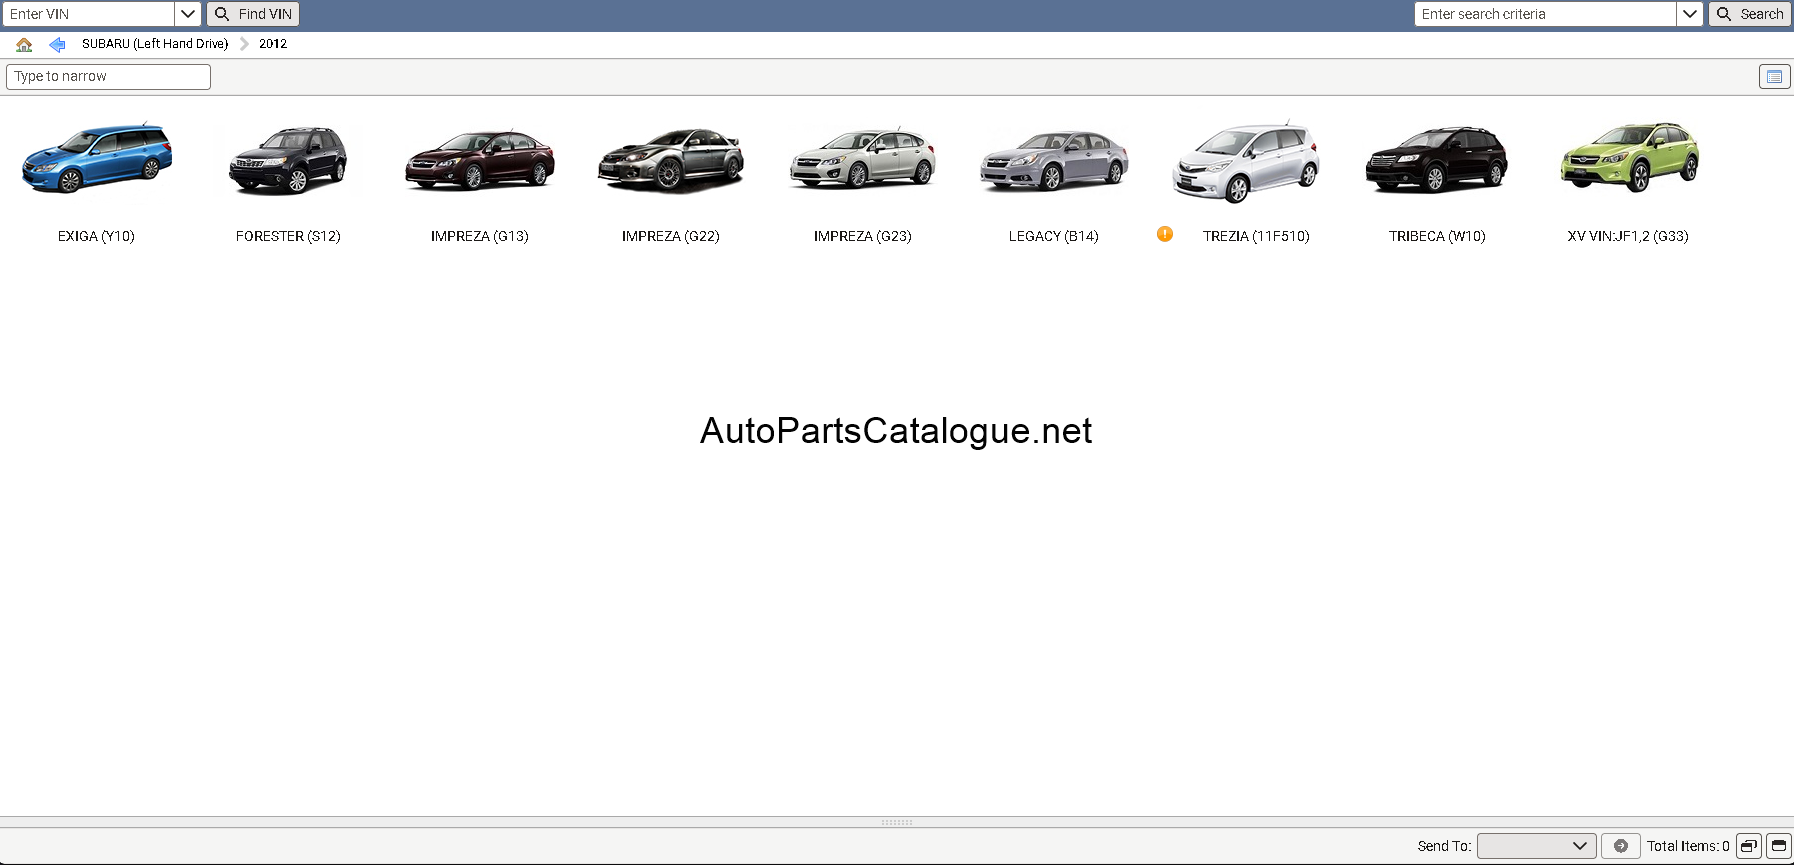Expand the search criteria dropdown

click(x=1689, y=14)
